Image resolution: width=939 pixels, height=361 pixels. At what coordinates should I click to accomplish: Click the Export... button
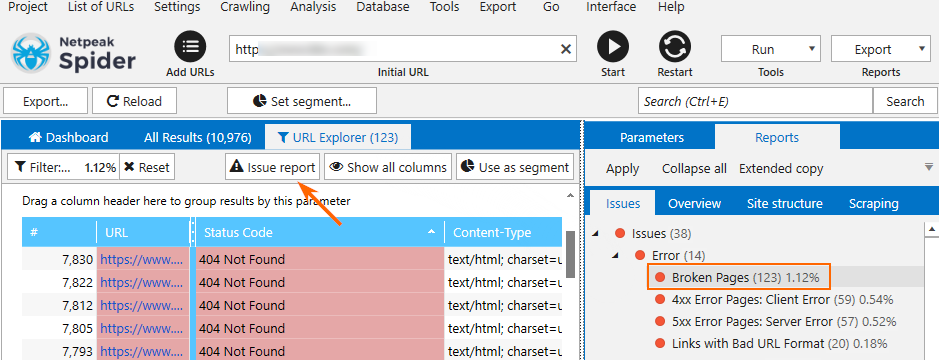coord(46,101)
